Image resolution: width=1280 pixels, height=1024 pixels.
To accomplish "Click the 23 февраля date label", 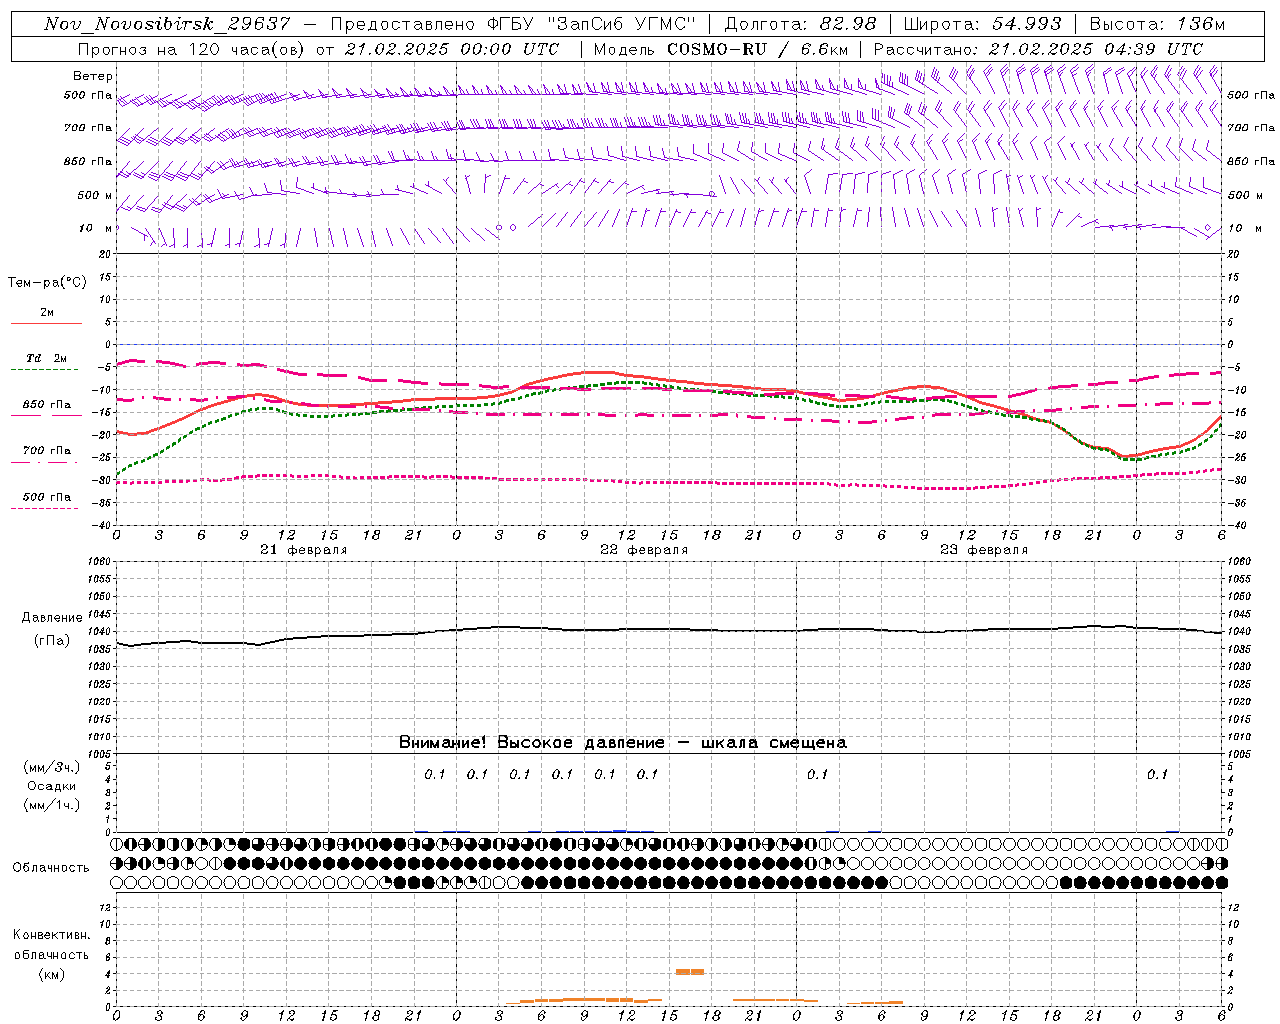I will tap(984, 550).
